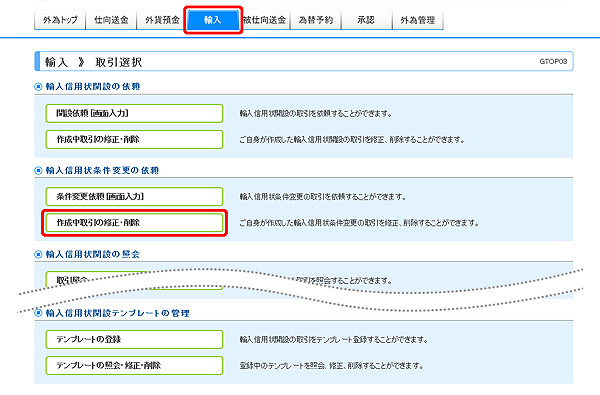Click 作成中取引の修正・削除 under 条件変更の依頼
Image resolution: width=600 pixels, height=395 pixels.
point(134,223)
